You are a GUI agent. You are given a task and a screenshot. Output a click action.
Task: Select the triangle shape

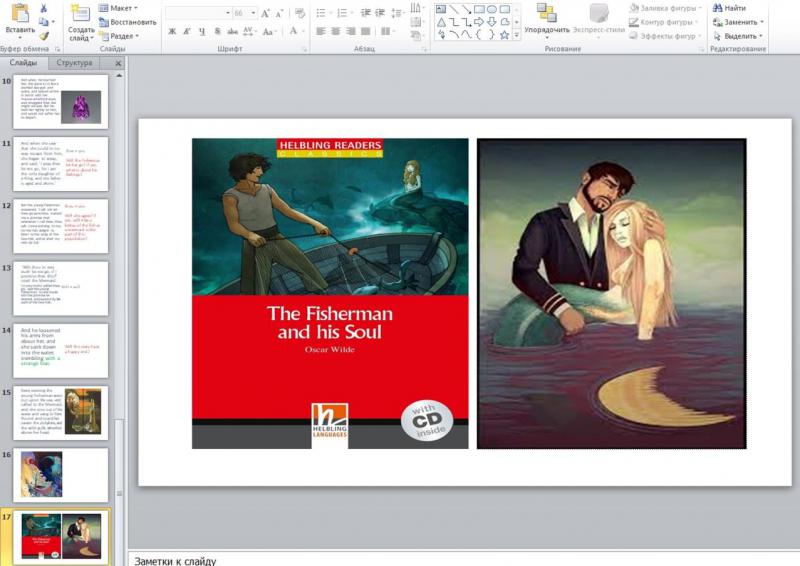point(441,22)
